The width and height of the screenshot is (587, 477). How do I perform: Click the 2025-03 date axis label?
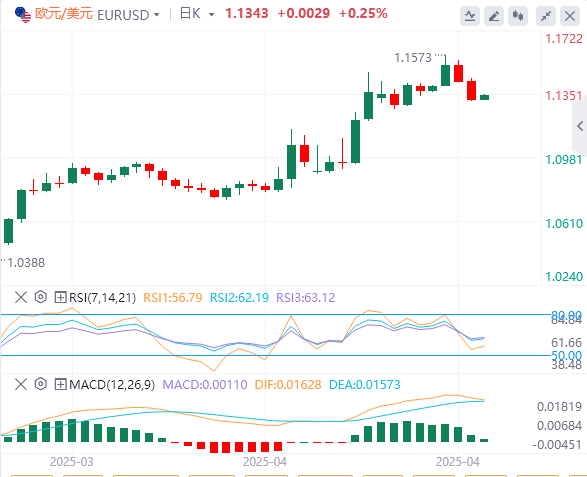pyautogui.click(x=72, y=462)
